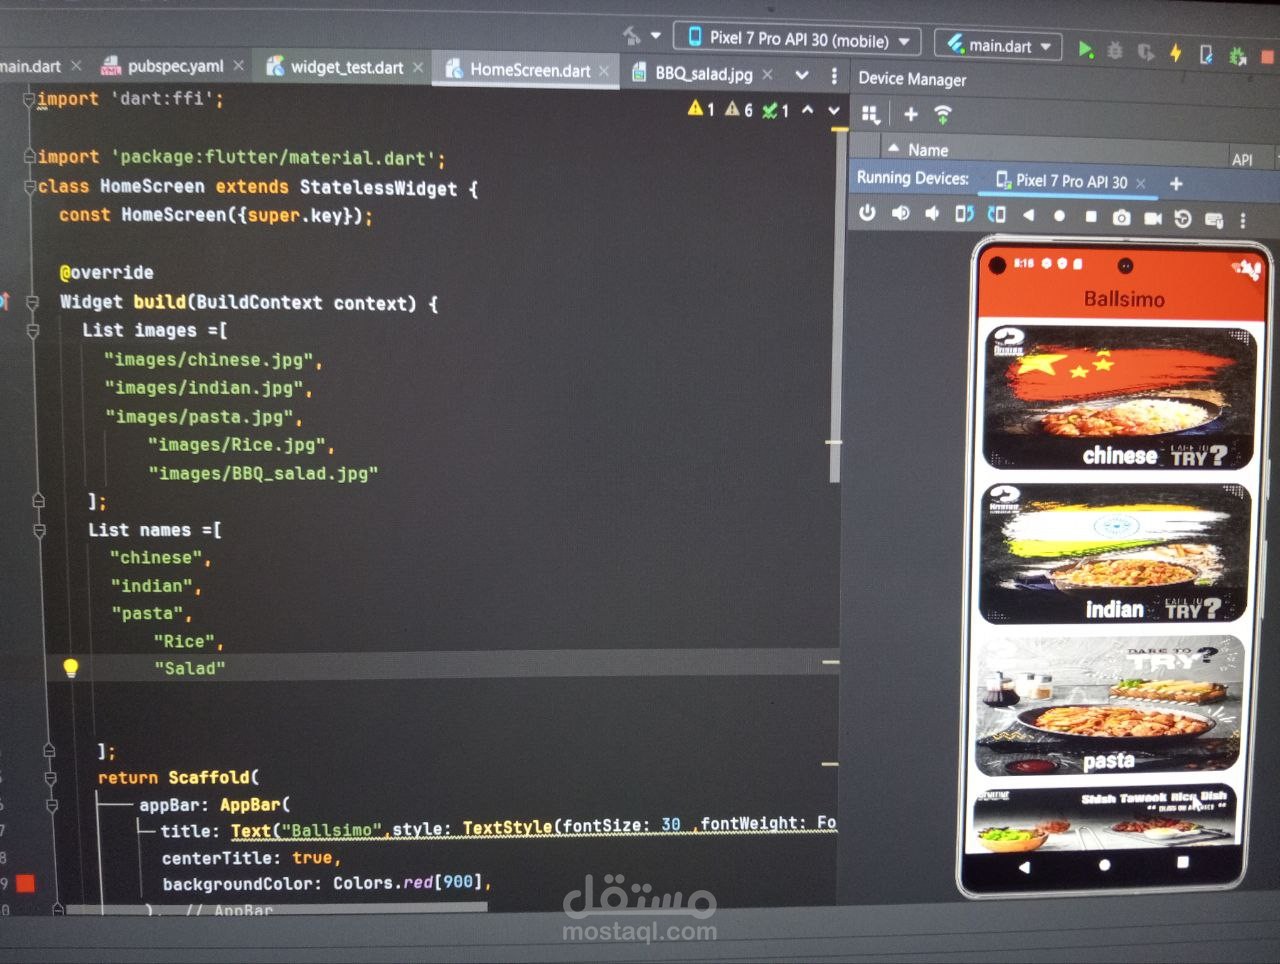The image size is (1280, 964).
Task: Create a new virtual device in Device Manager
Action: [x=911, y=114]
